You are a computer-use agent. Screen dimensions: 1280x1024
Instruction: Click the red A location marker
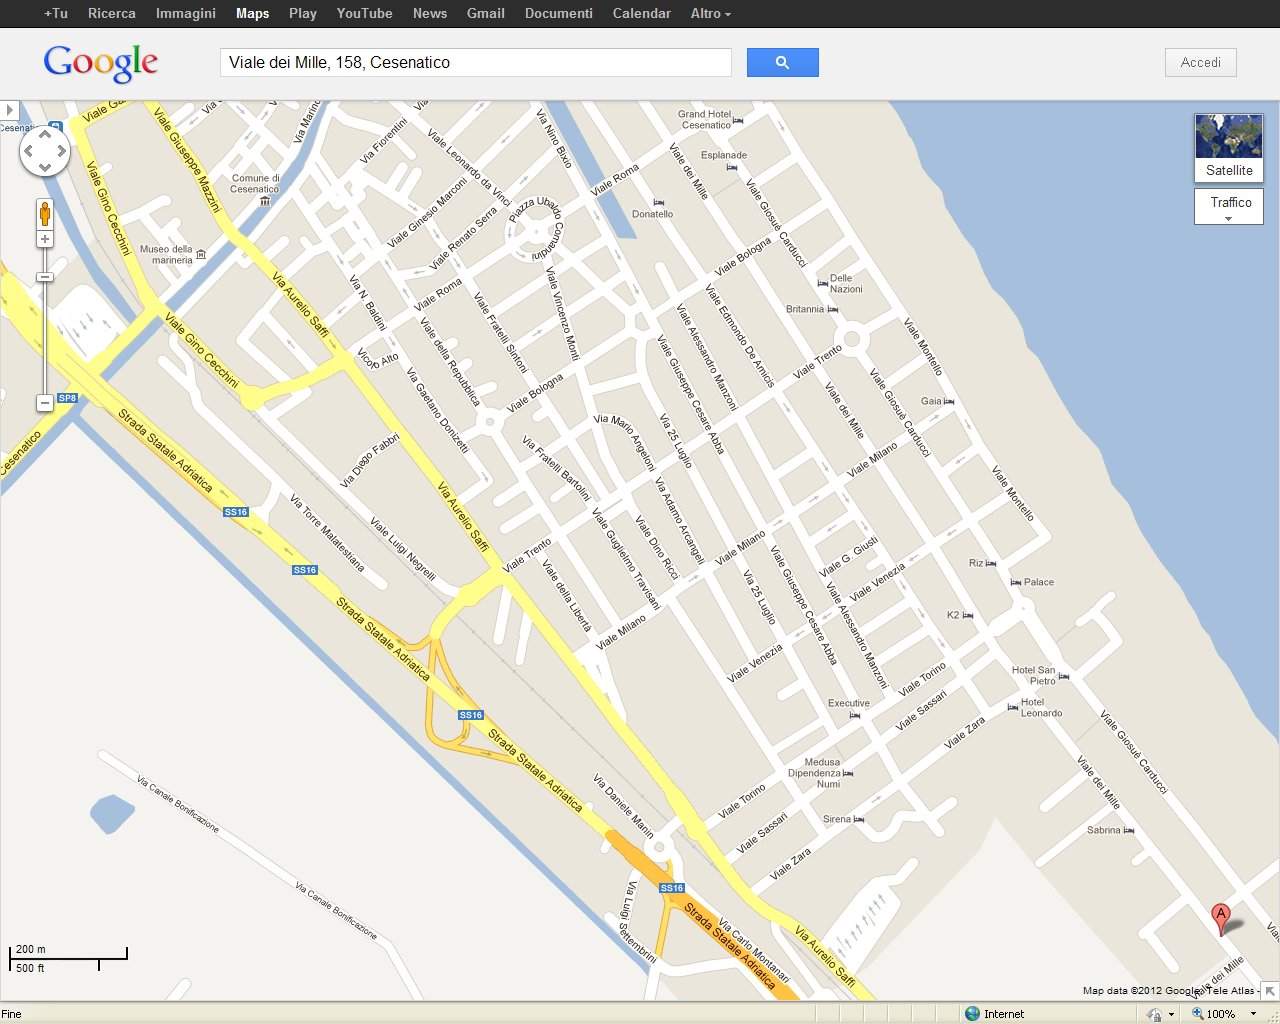click(1221, 919)
